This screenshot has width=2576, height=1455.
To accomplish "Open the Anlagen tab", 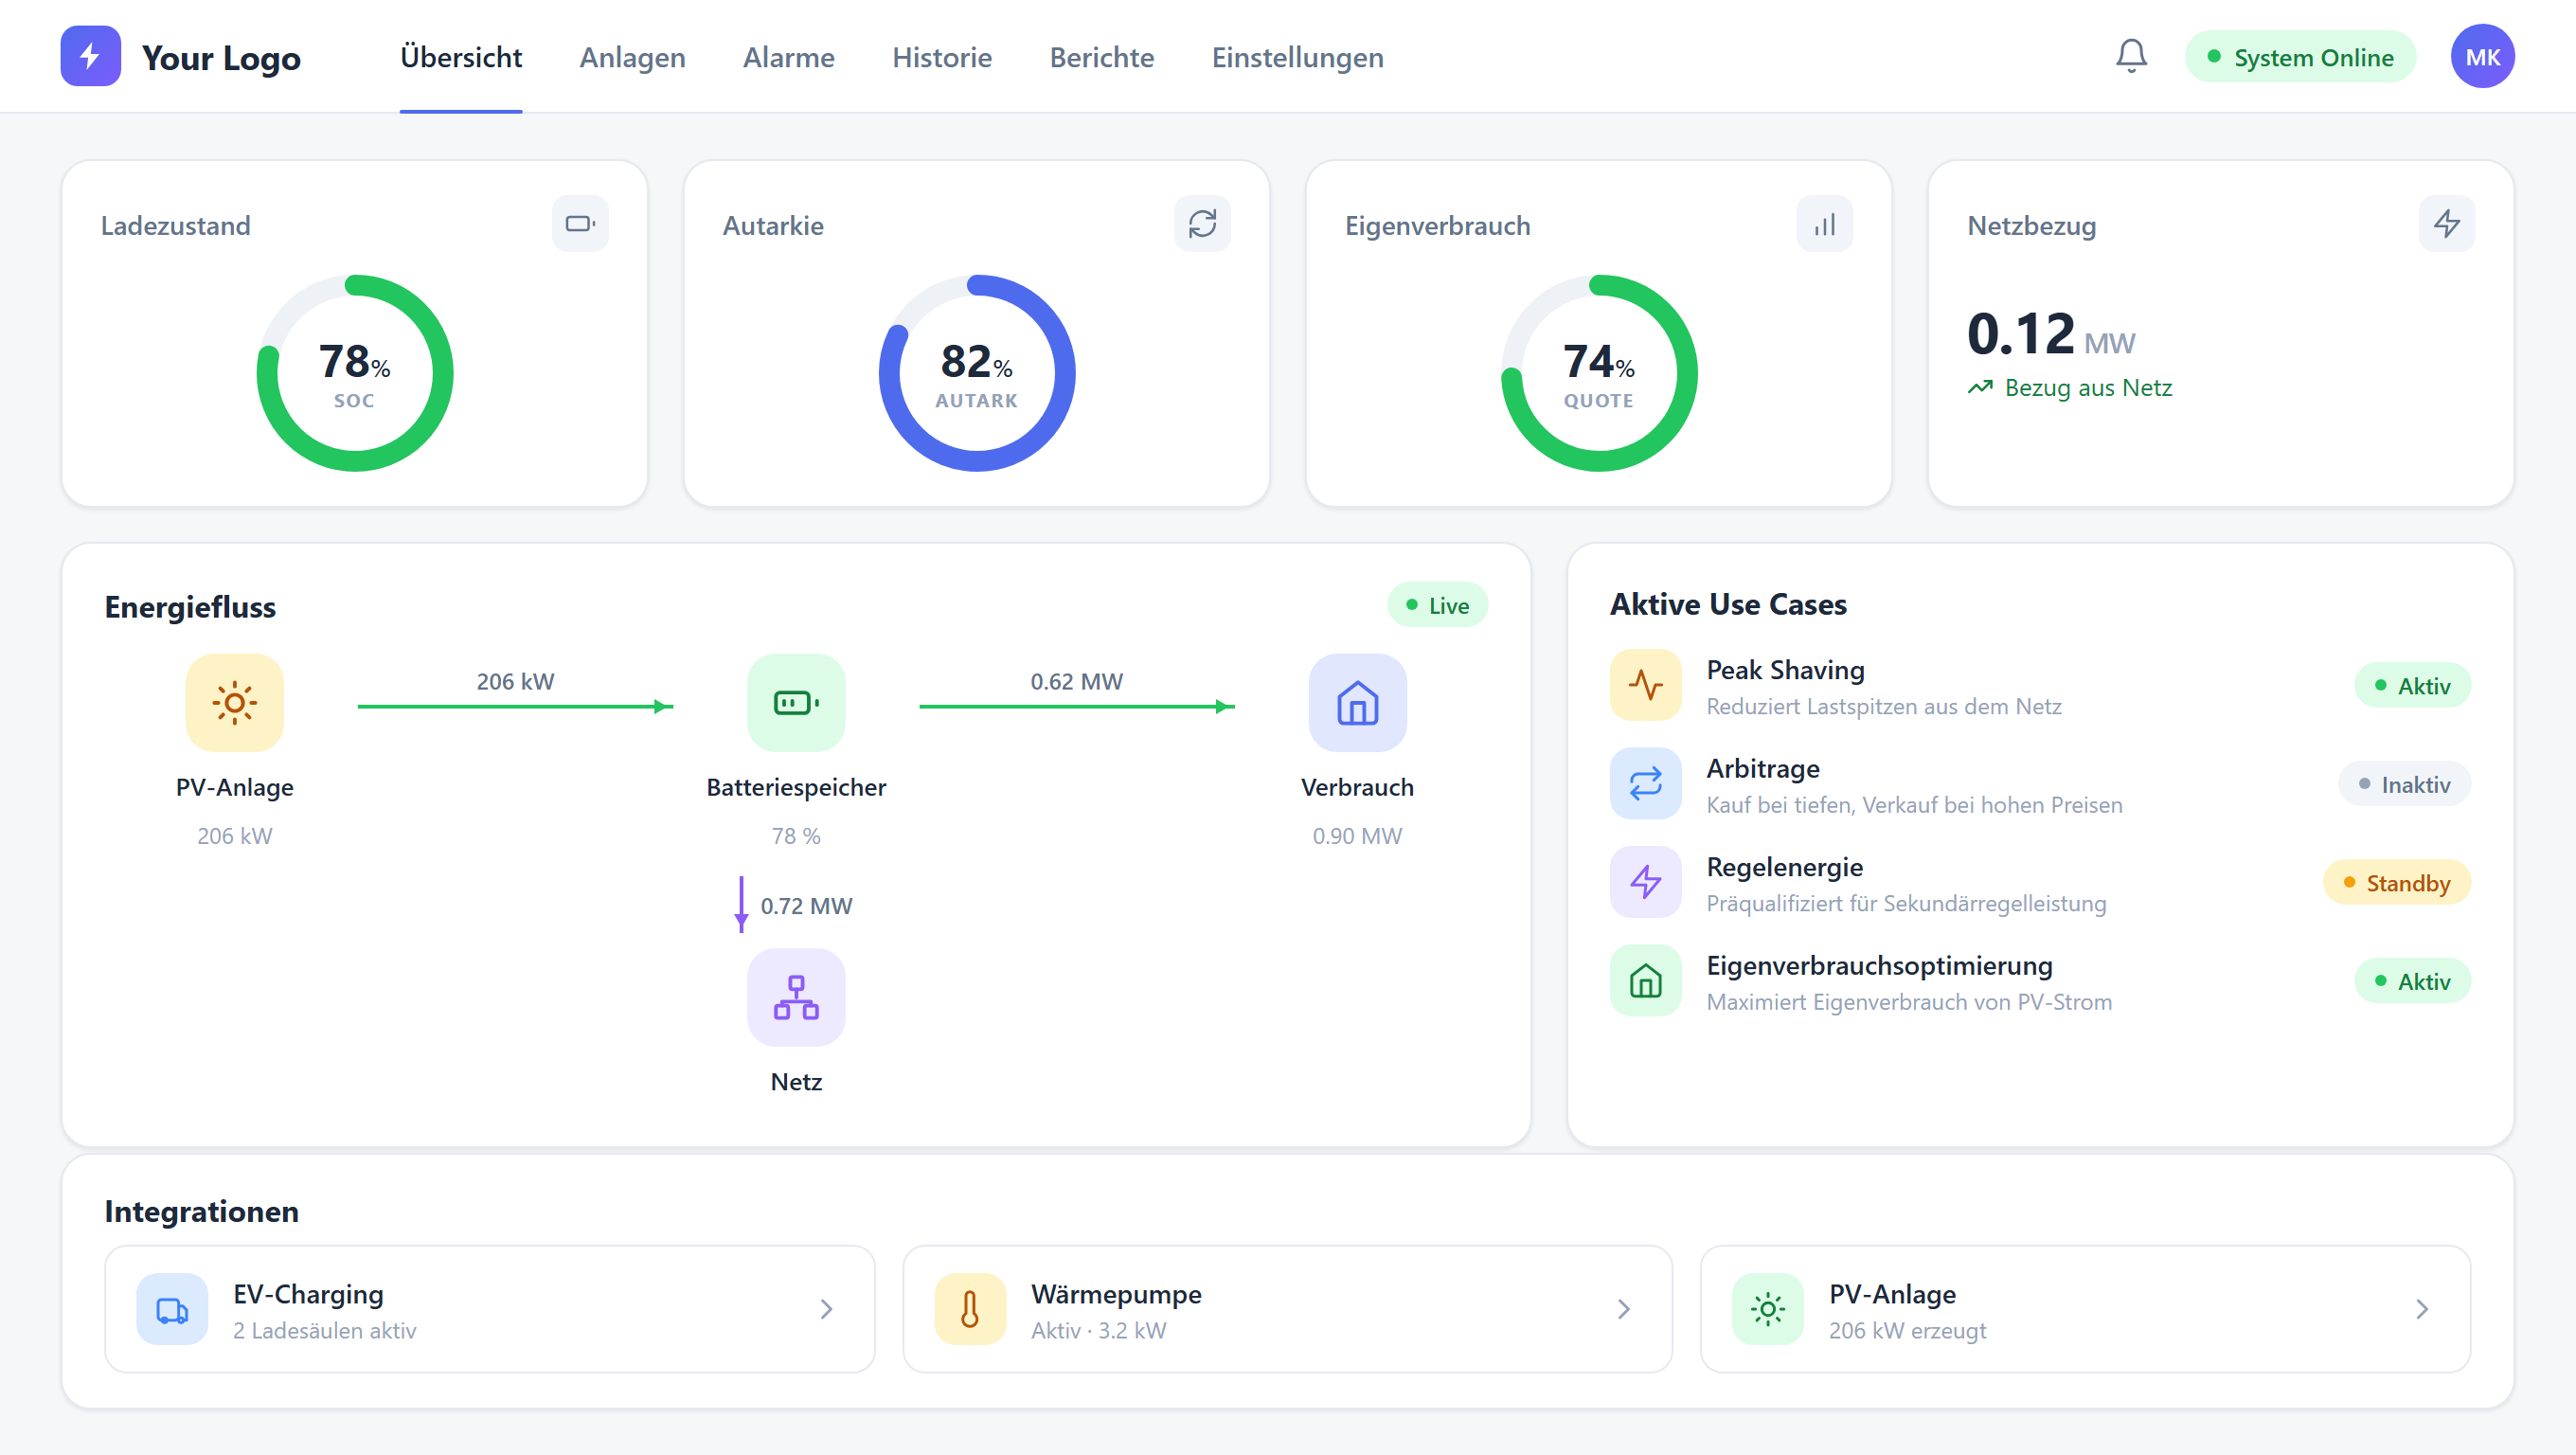I will coord(632,57).
